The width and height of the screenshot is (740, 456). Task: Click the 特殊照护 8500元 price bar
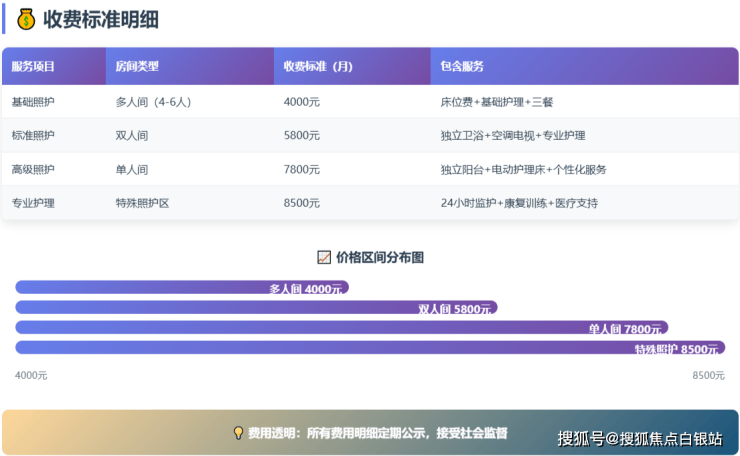click(370, 348)
